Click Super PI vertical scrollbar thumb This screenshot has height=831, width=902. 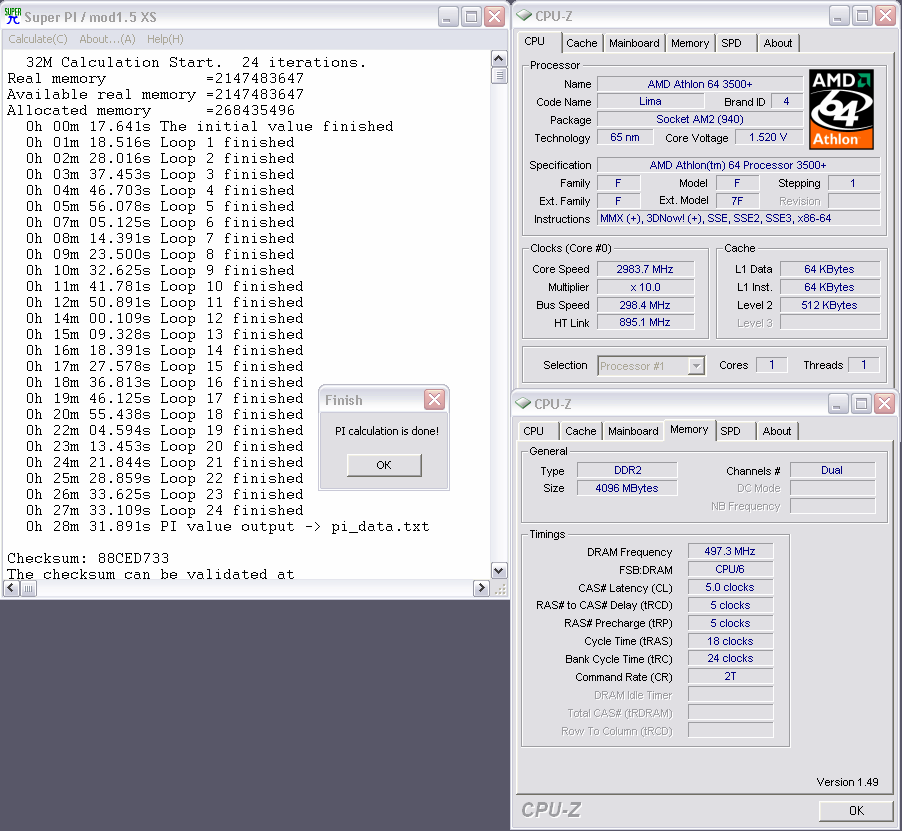pyautogui.click(x=499, y=75)
